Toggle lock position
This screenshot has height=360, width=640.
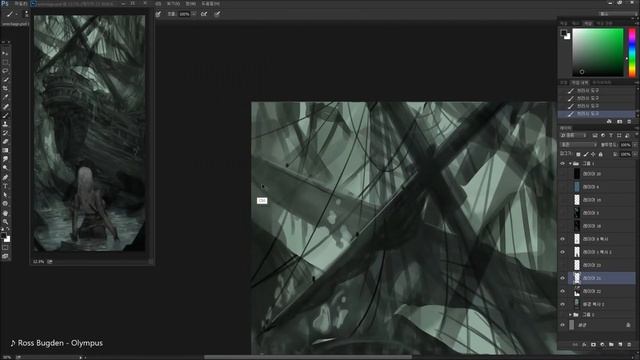pyautogui.click(x=593, y=154)
